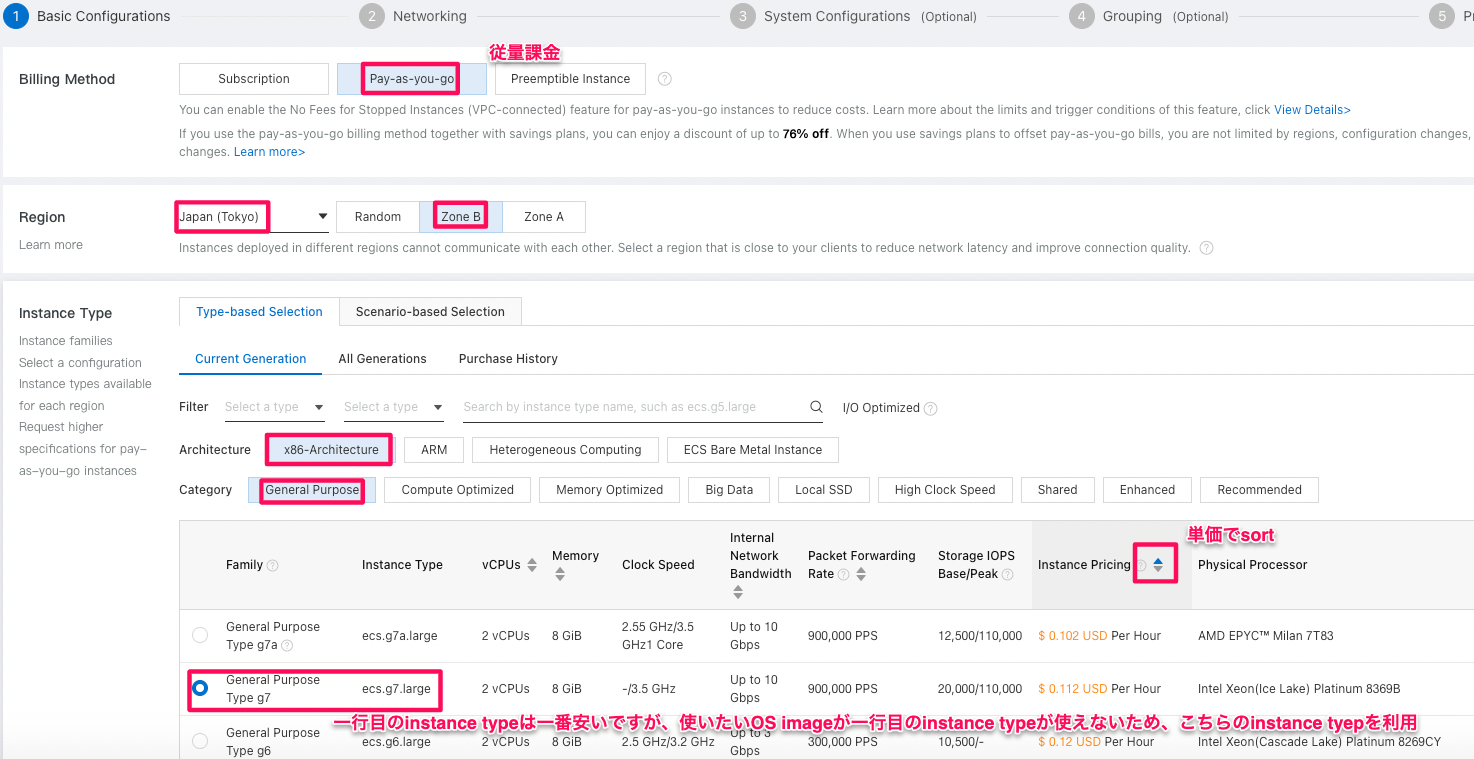Click help icon next to Type g7a
Viewport: 1474px width, 759px height.
[x=287, y=645]
